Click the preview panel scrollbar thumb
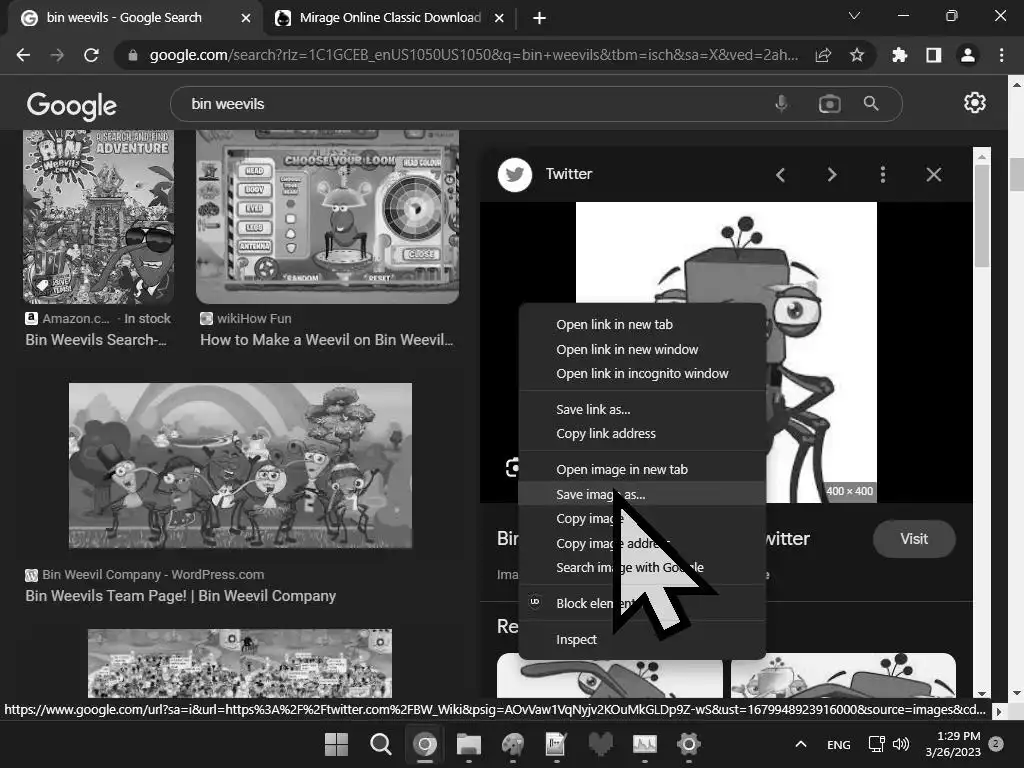Screen dimensions: 1024x768 (x=982, y=216)
